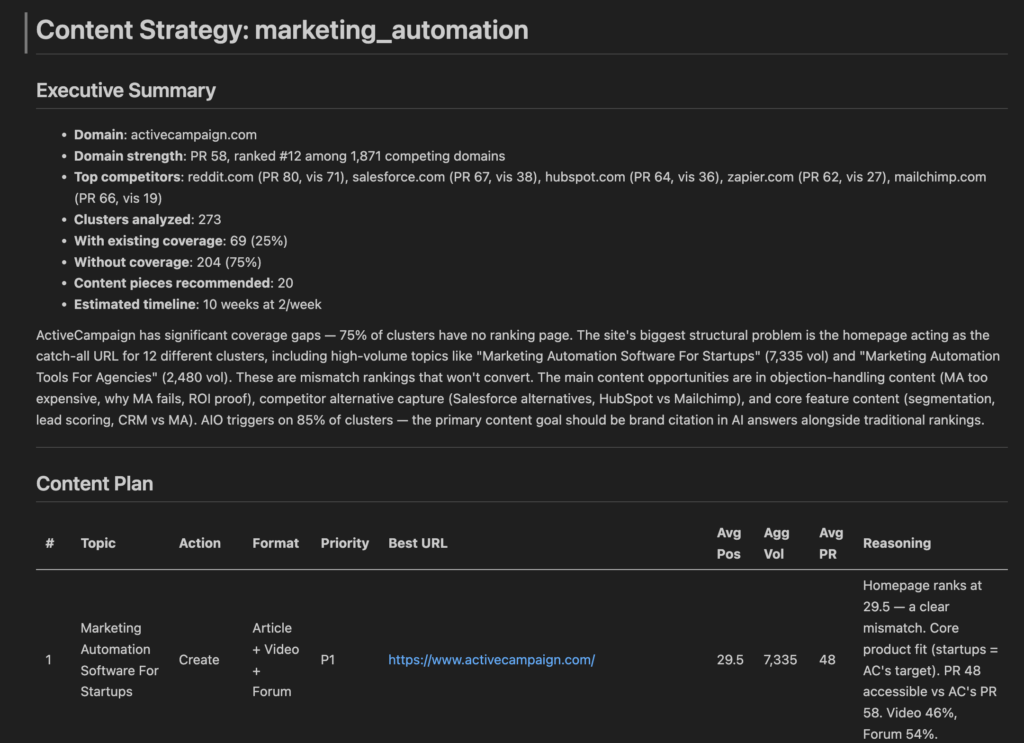The width and height of the screenshot is (1024, 743).
Task: Open the activecampaign.com link in Best URL column
Action: tap(491, 660)
